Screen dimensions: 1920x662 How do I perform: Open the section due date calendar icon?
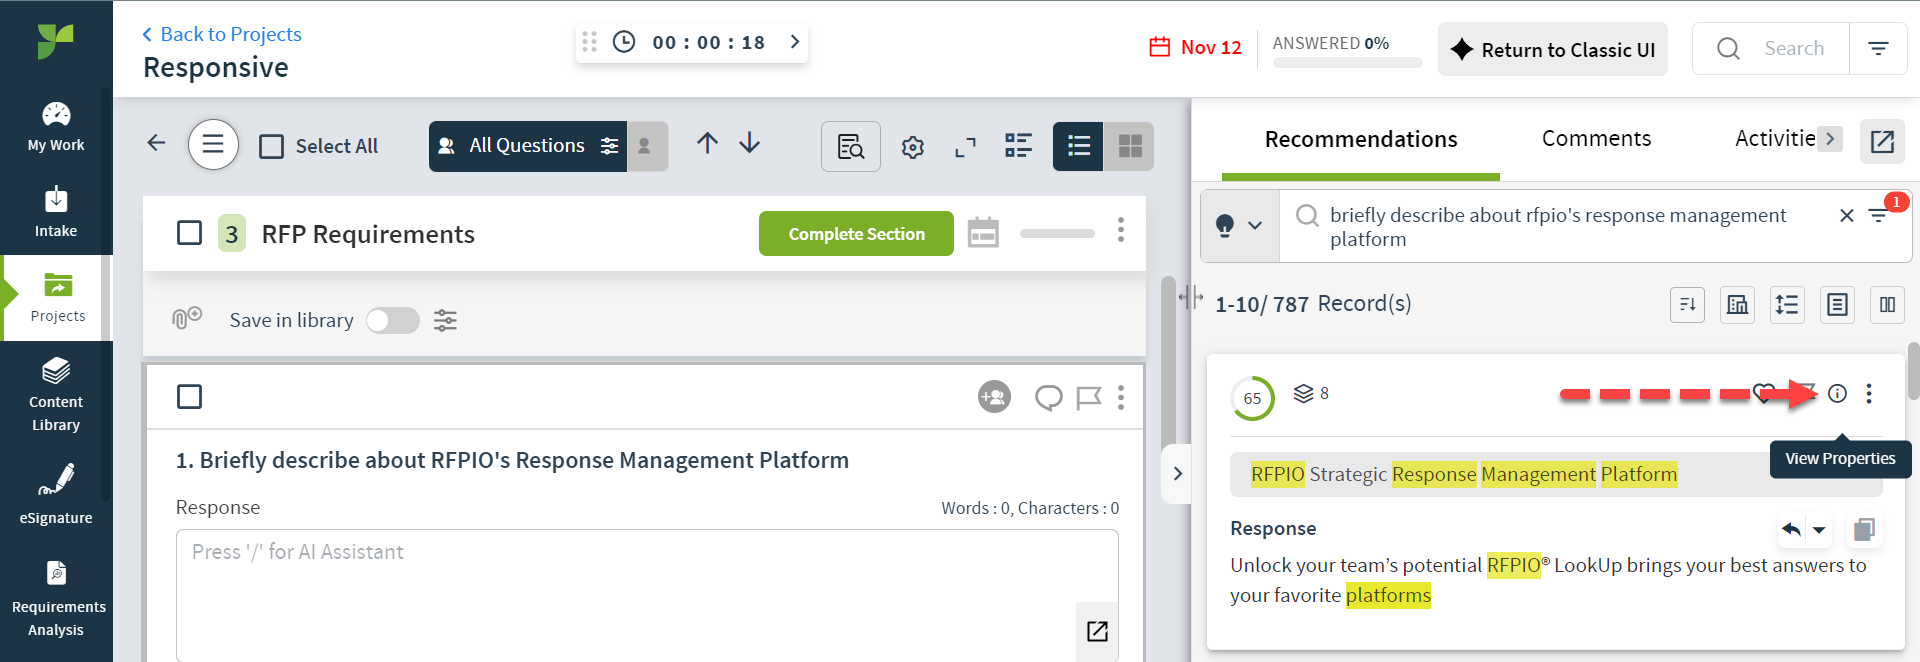pos(983,232)
